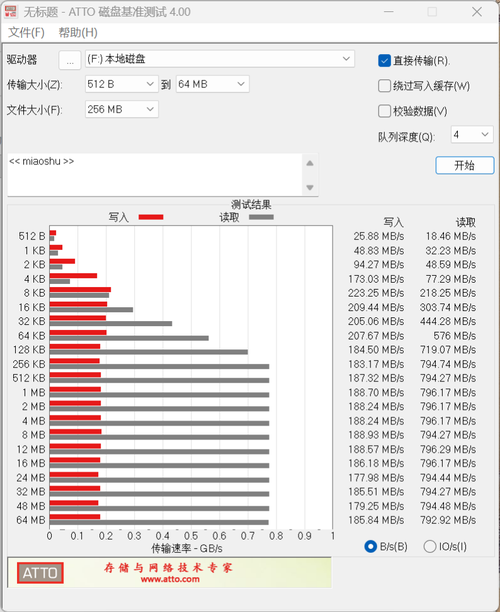Expand the 256 MB file size dropdown
This screenshot has width=500, height=612.
[x=122, y=109]
